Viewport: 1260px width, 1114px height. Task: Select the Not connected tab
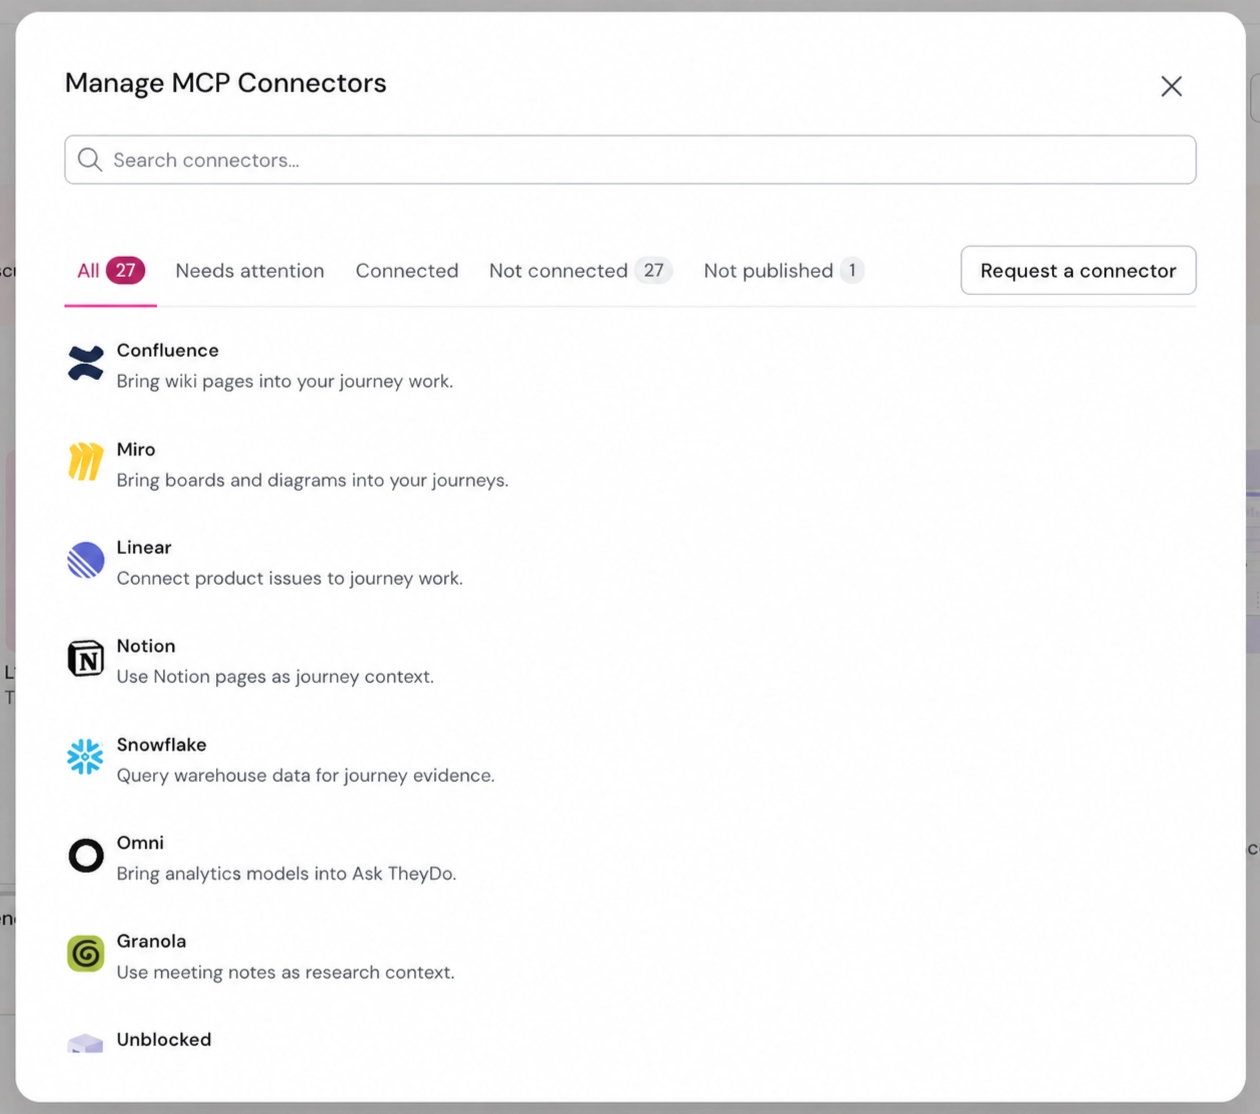click(x=580, y=271)
